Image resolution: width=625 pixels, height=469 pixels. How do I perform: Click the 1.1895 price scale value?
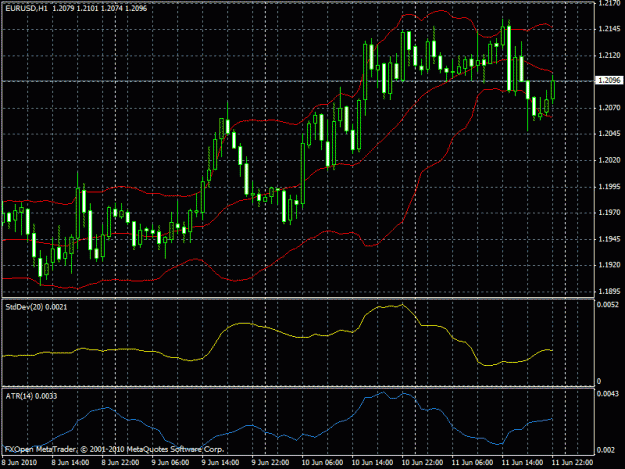609,292
